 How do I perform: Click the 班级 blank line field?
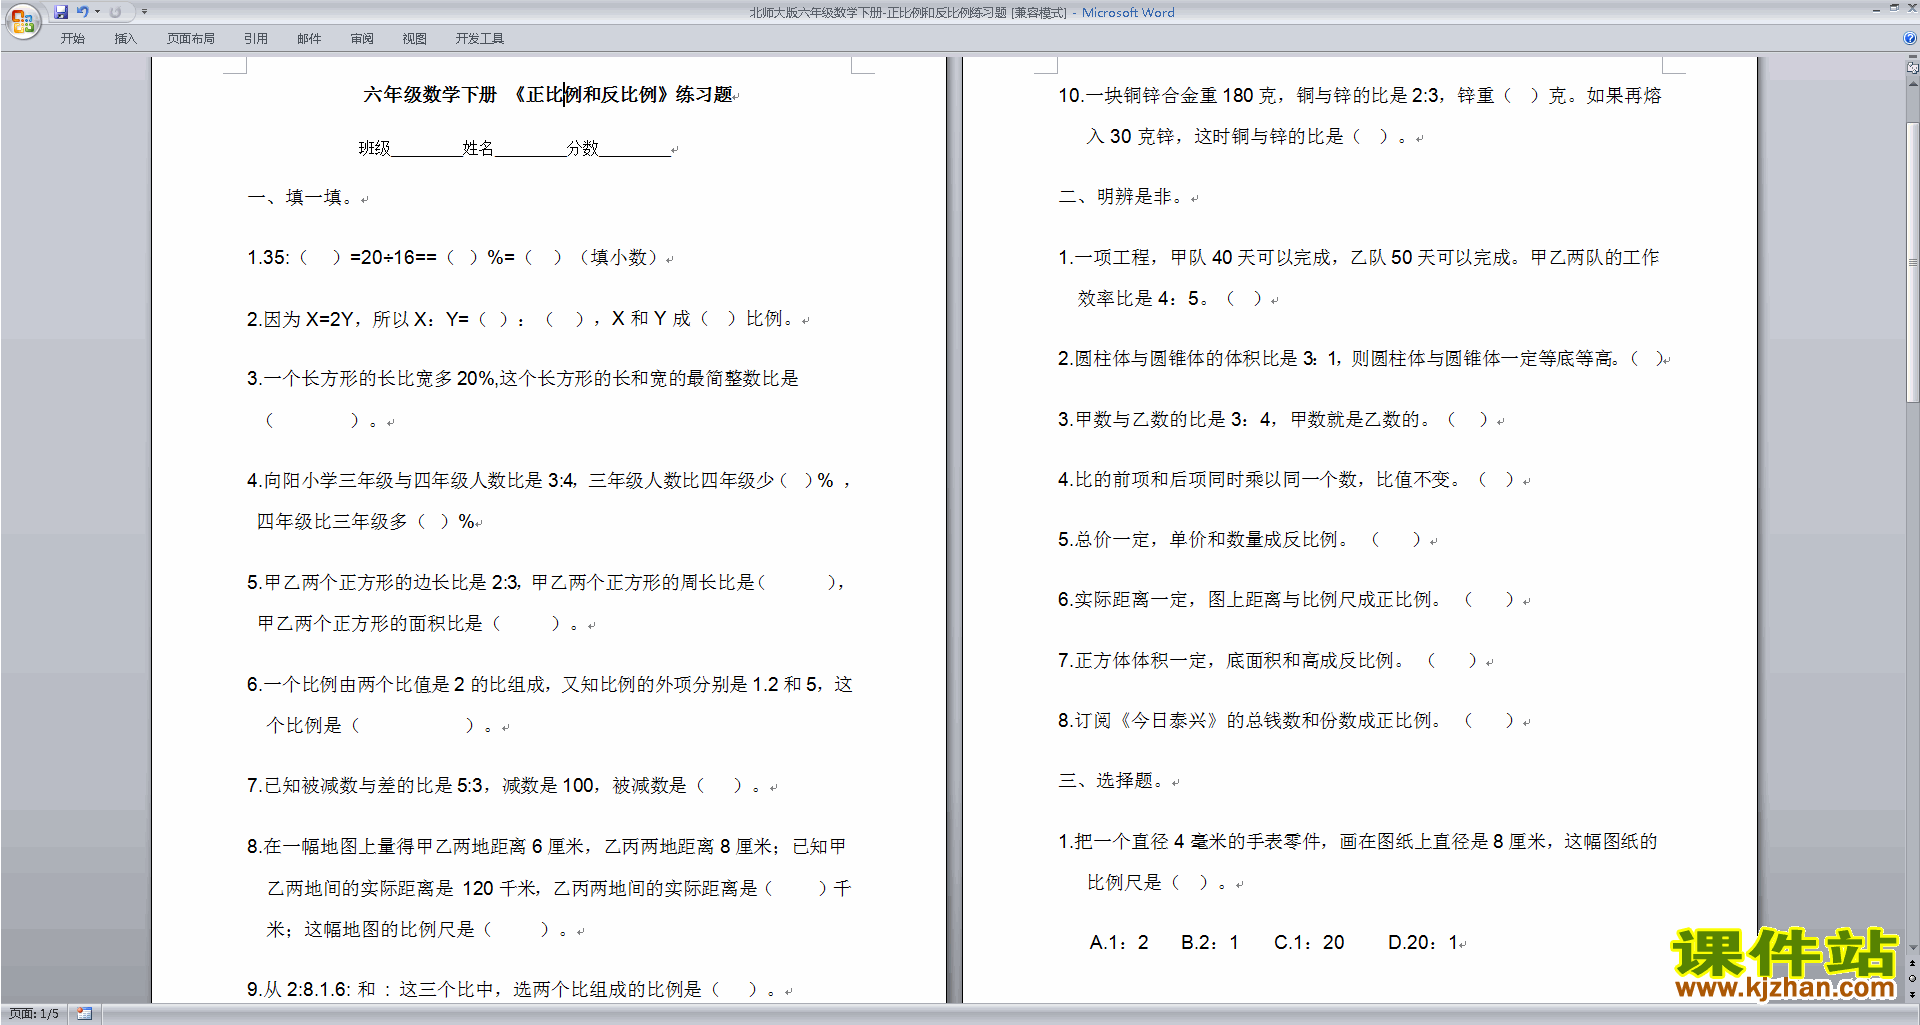coord(426,149)
